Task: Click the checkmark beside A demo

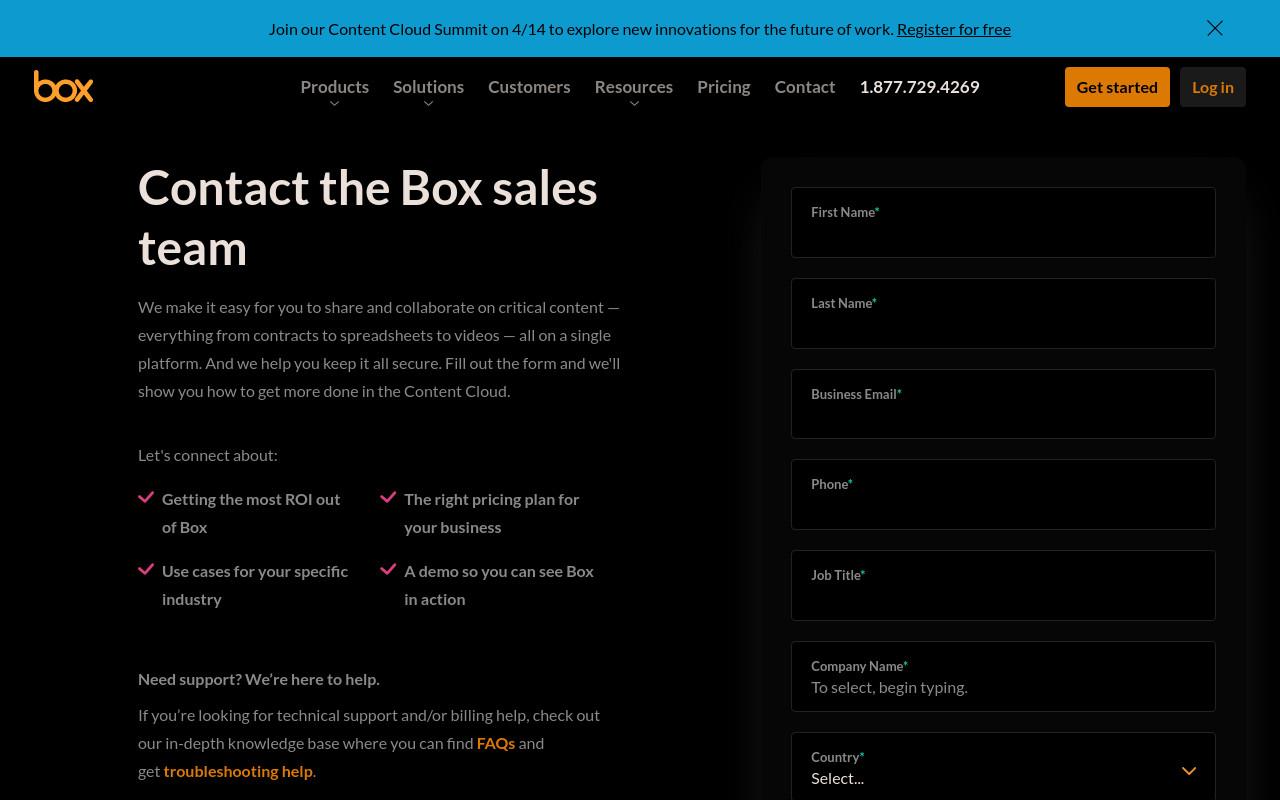Action: [x=388, y=569]
